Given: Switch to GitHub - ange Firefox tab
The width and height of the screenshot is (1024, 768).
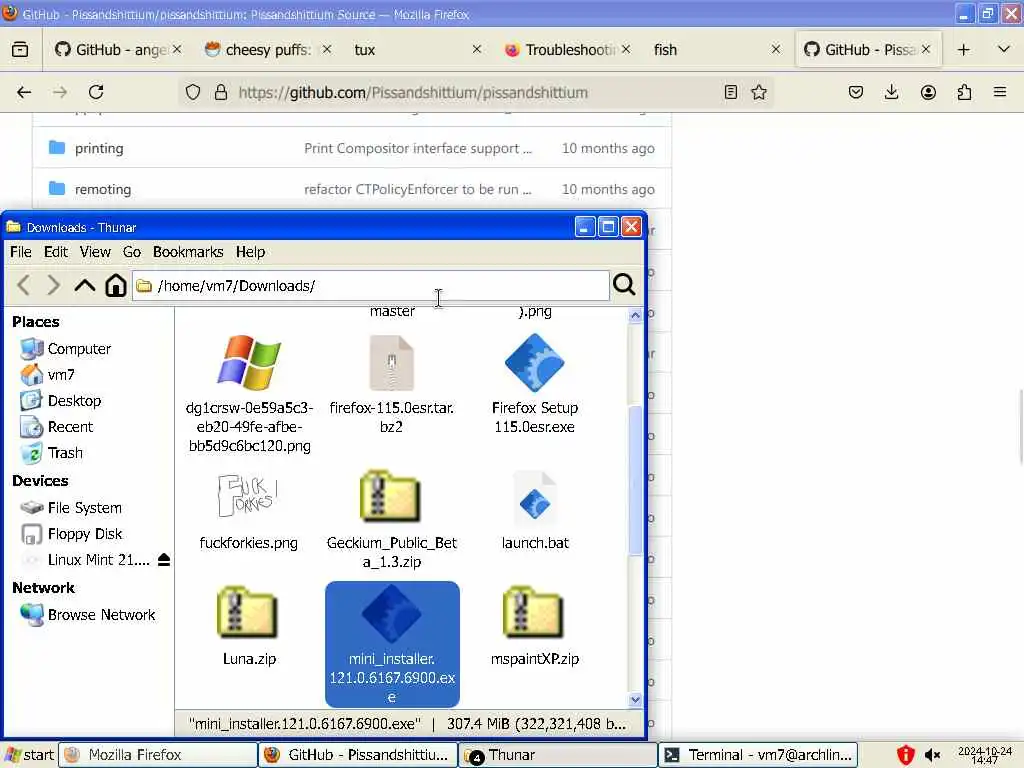Looking at the screenshot, I should click(118, 50).
